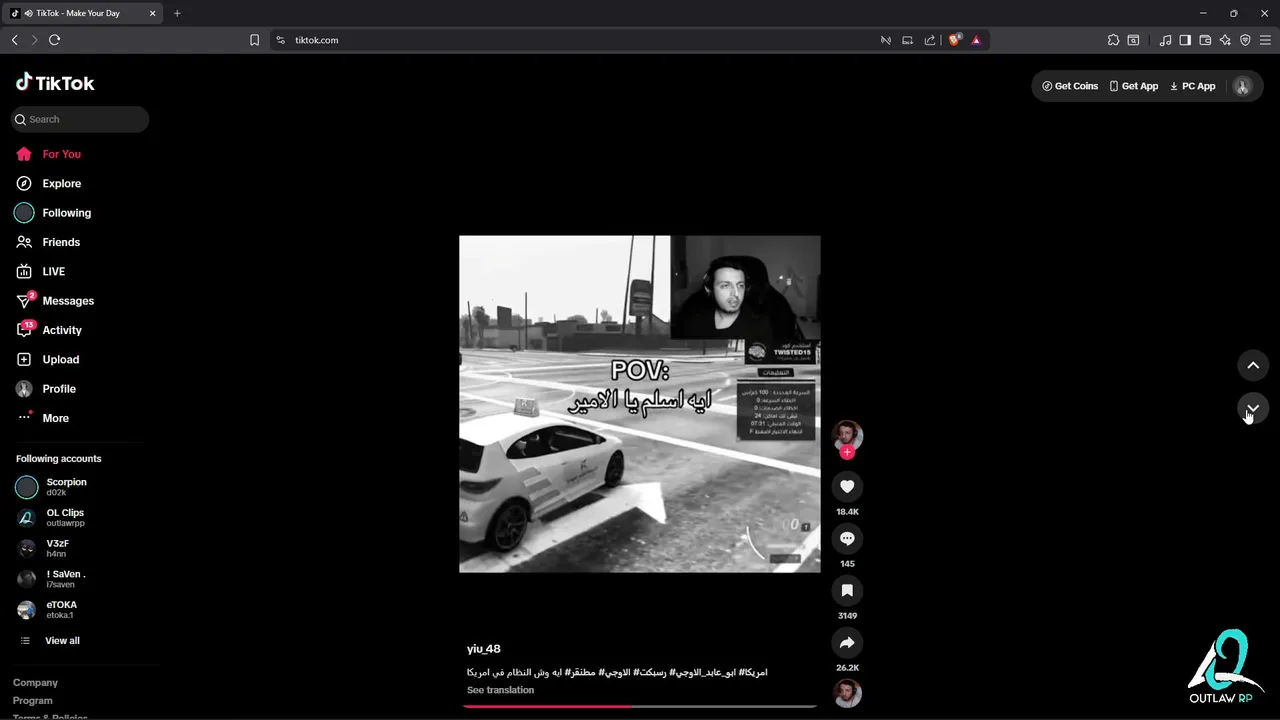
Task: Open Scorpion d02k account
Action: (66, 487)
